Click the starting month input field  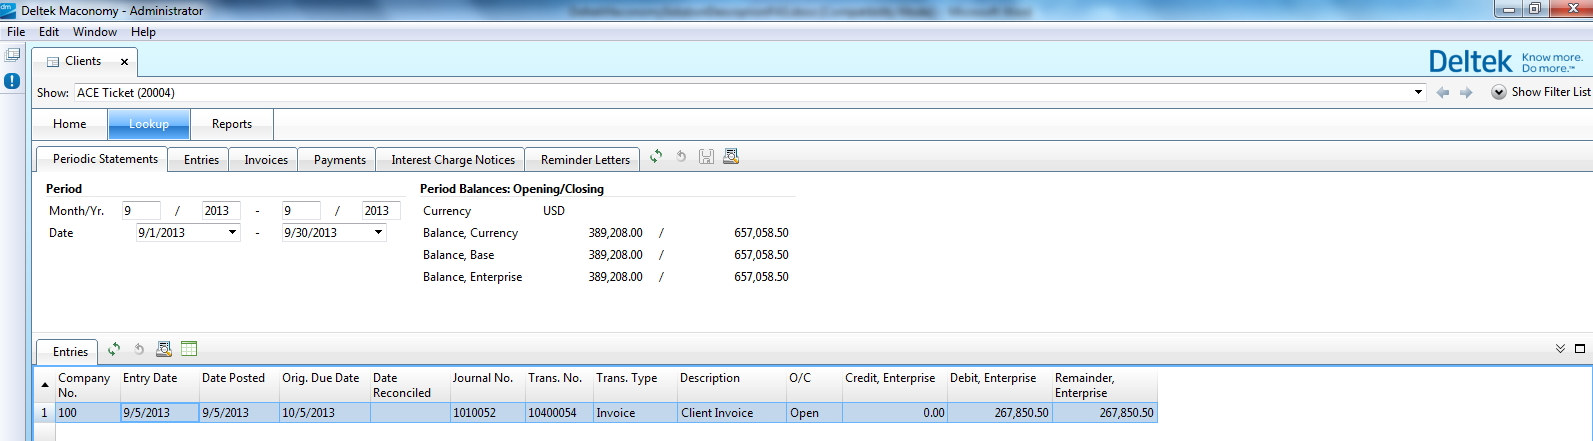(141, 211)
